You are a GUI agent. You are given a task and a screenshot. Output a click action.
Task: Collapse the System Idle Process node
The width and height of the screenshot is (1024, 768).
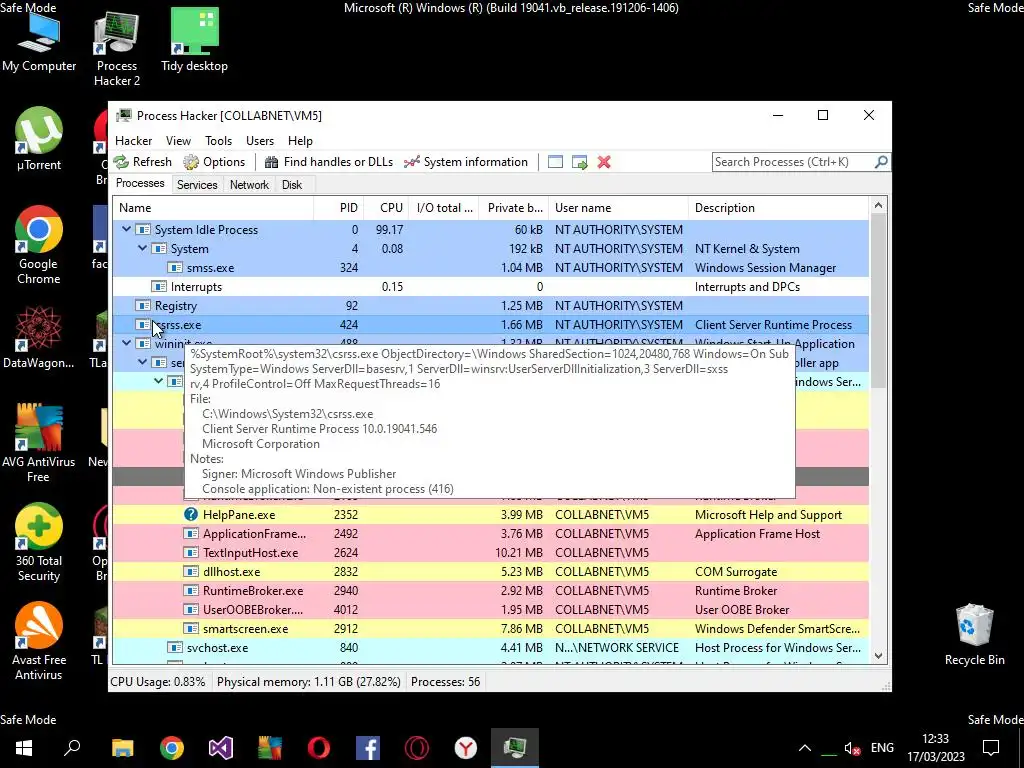[x=127, y=229]
